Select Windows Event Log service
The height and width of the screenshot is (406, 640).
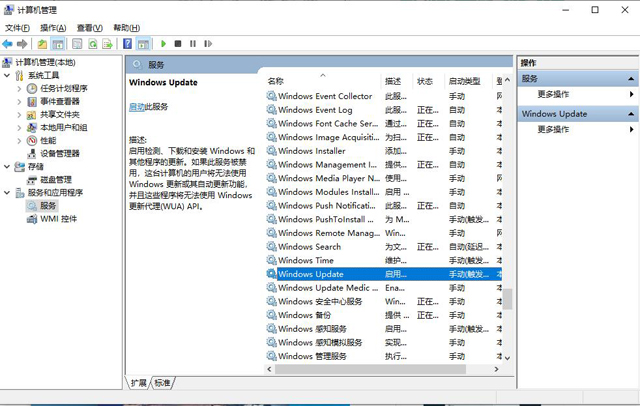[315, 110]
